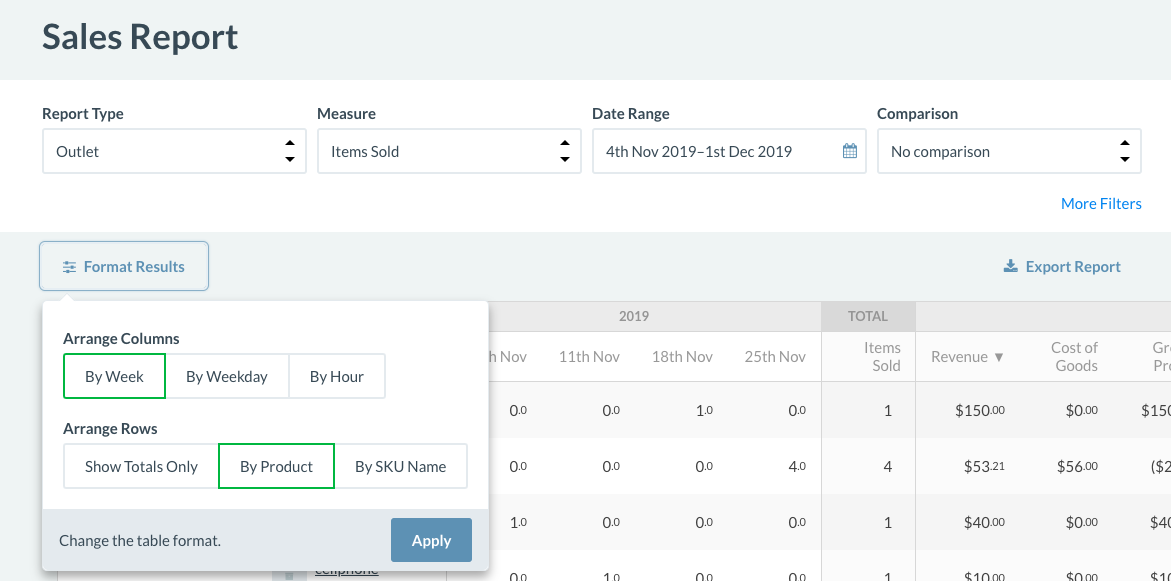Arrange rows By Product
The height and width of the screenshot is (581, 1171).
(x=276, y=467)
